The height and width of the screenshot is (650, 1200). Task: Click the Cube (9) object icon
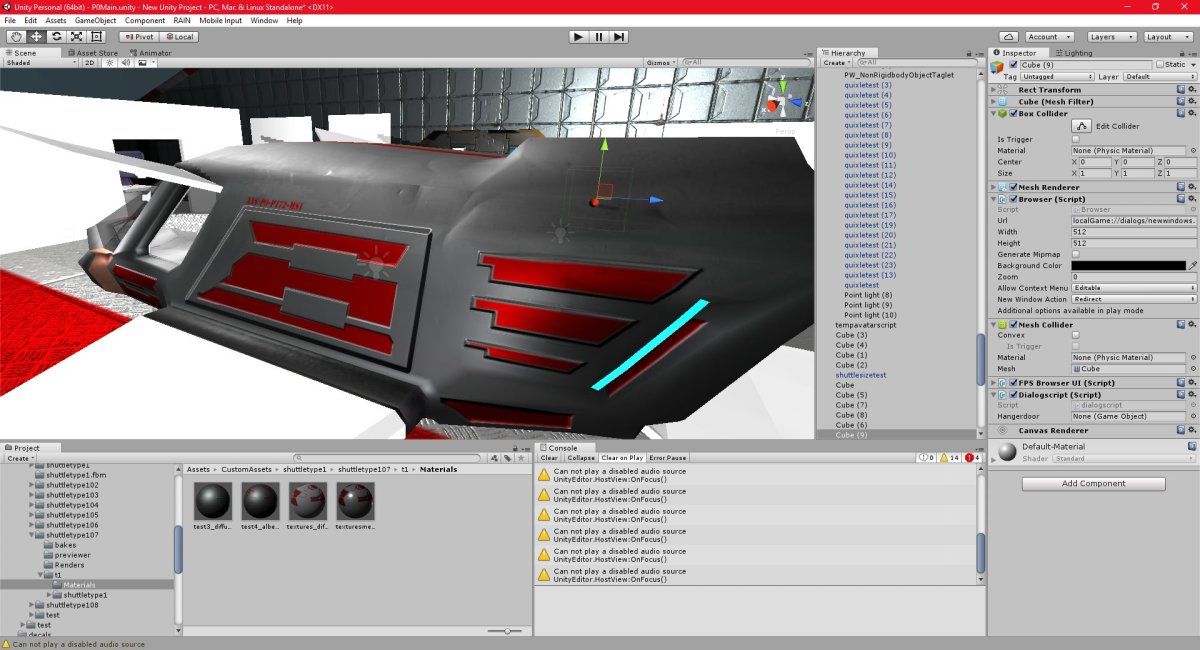tap(997, 65)
